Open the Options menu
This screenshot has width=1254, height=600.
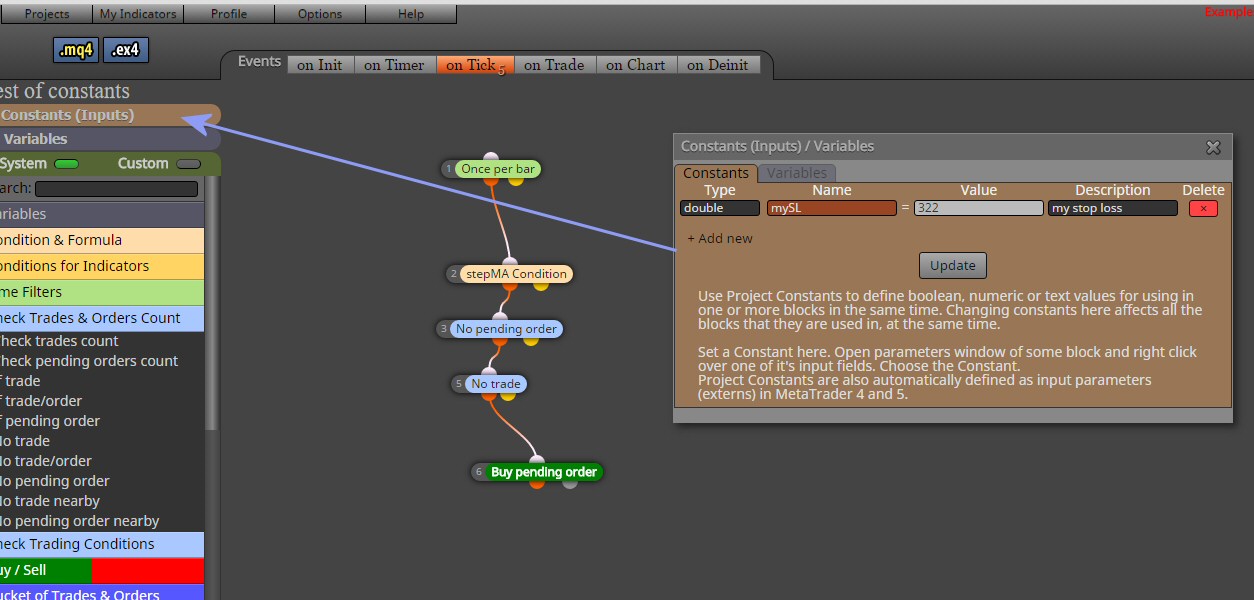[x=320, y=14]
